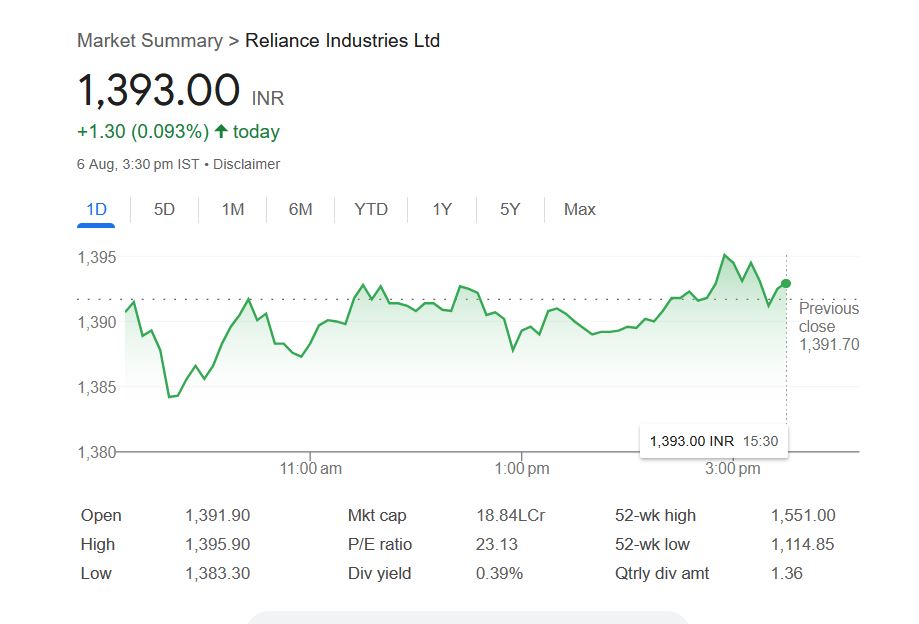
Task: Click the green up arrow beside today's change
Action: (x=221, y=131)
